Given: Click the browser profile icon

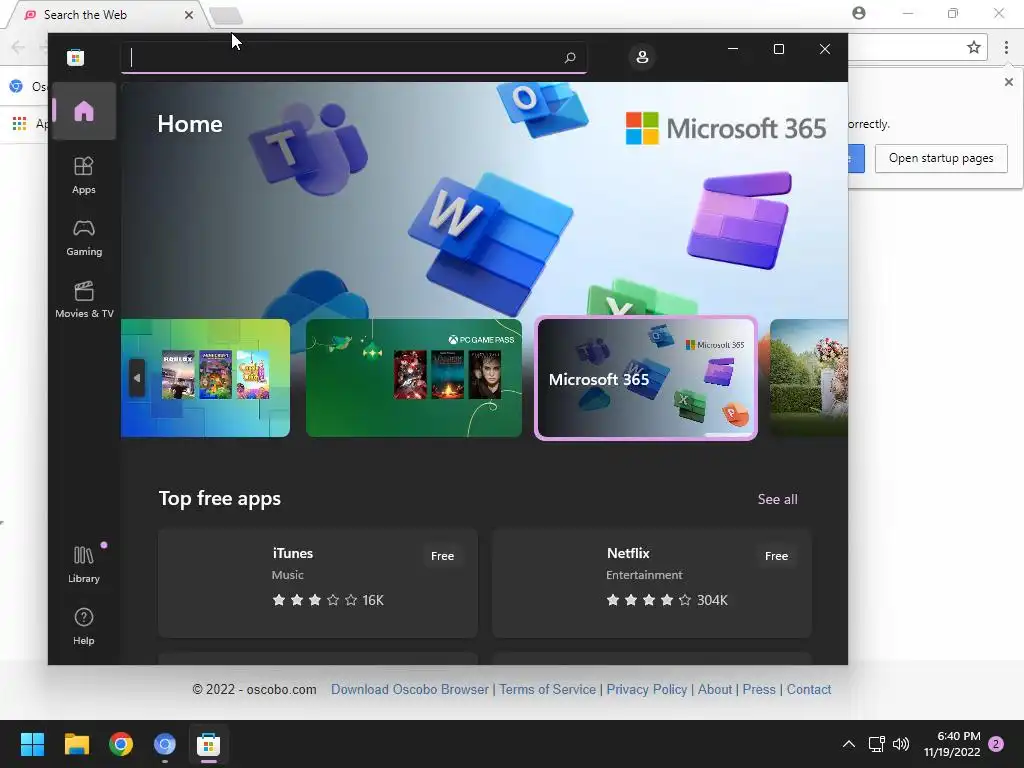Looking at the screenshot, I should 859,13.
